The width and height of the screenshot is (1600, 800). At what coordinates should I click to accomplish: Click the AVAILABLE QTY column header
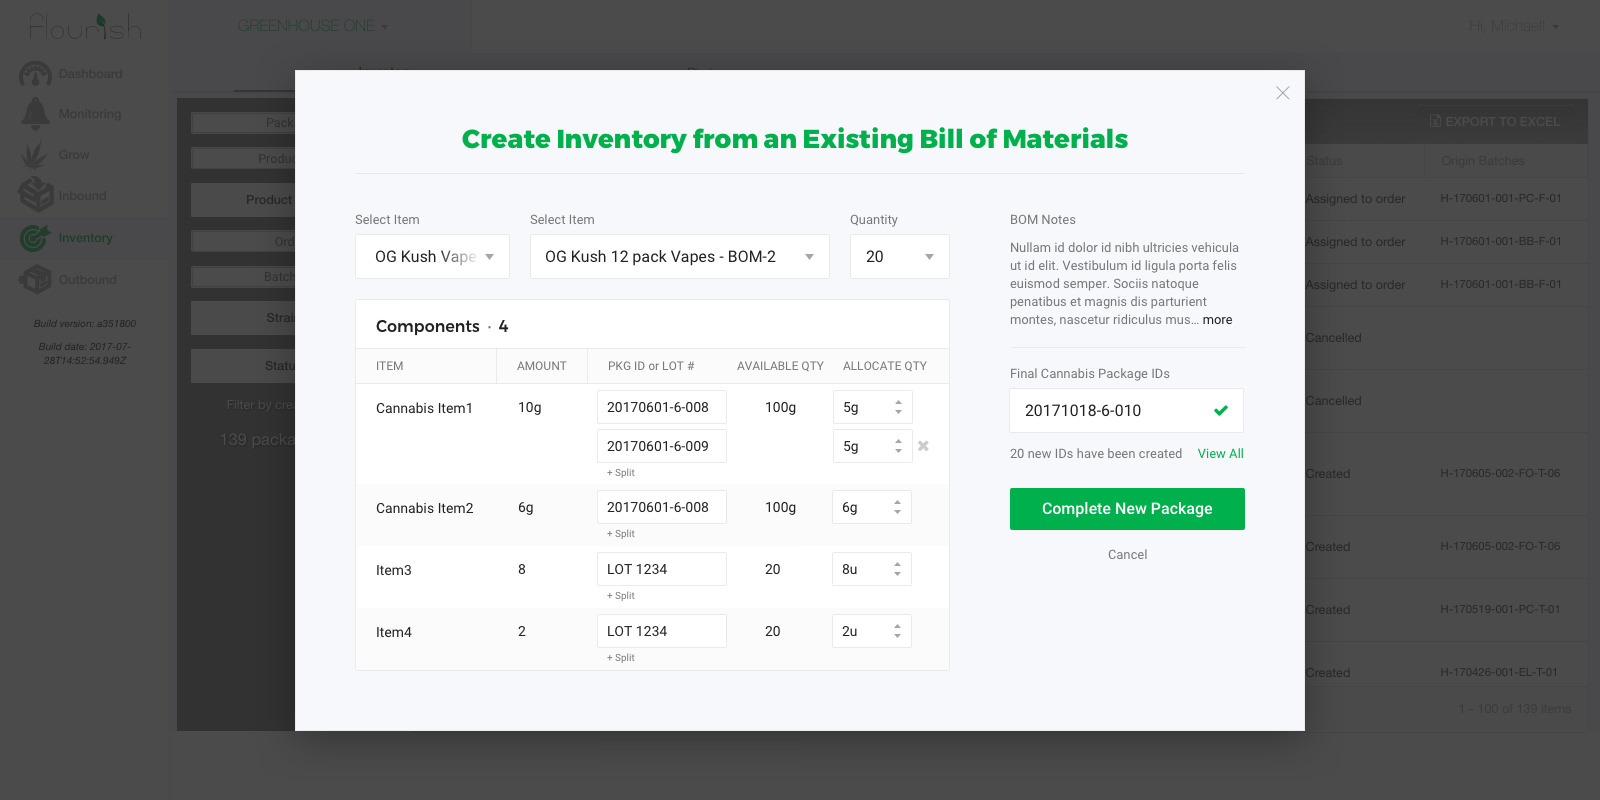point(780,366)
